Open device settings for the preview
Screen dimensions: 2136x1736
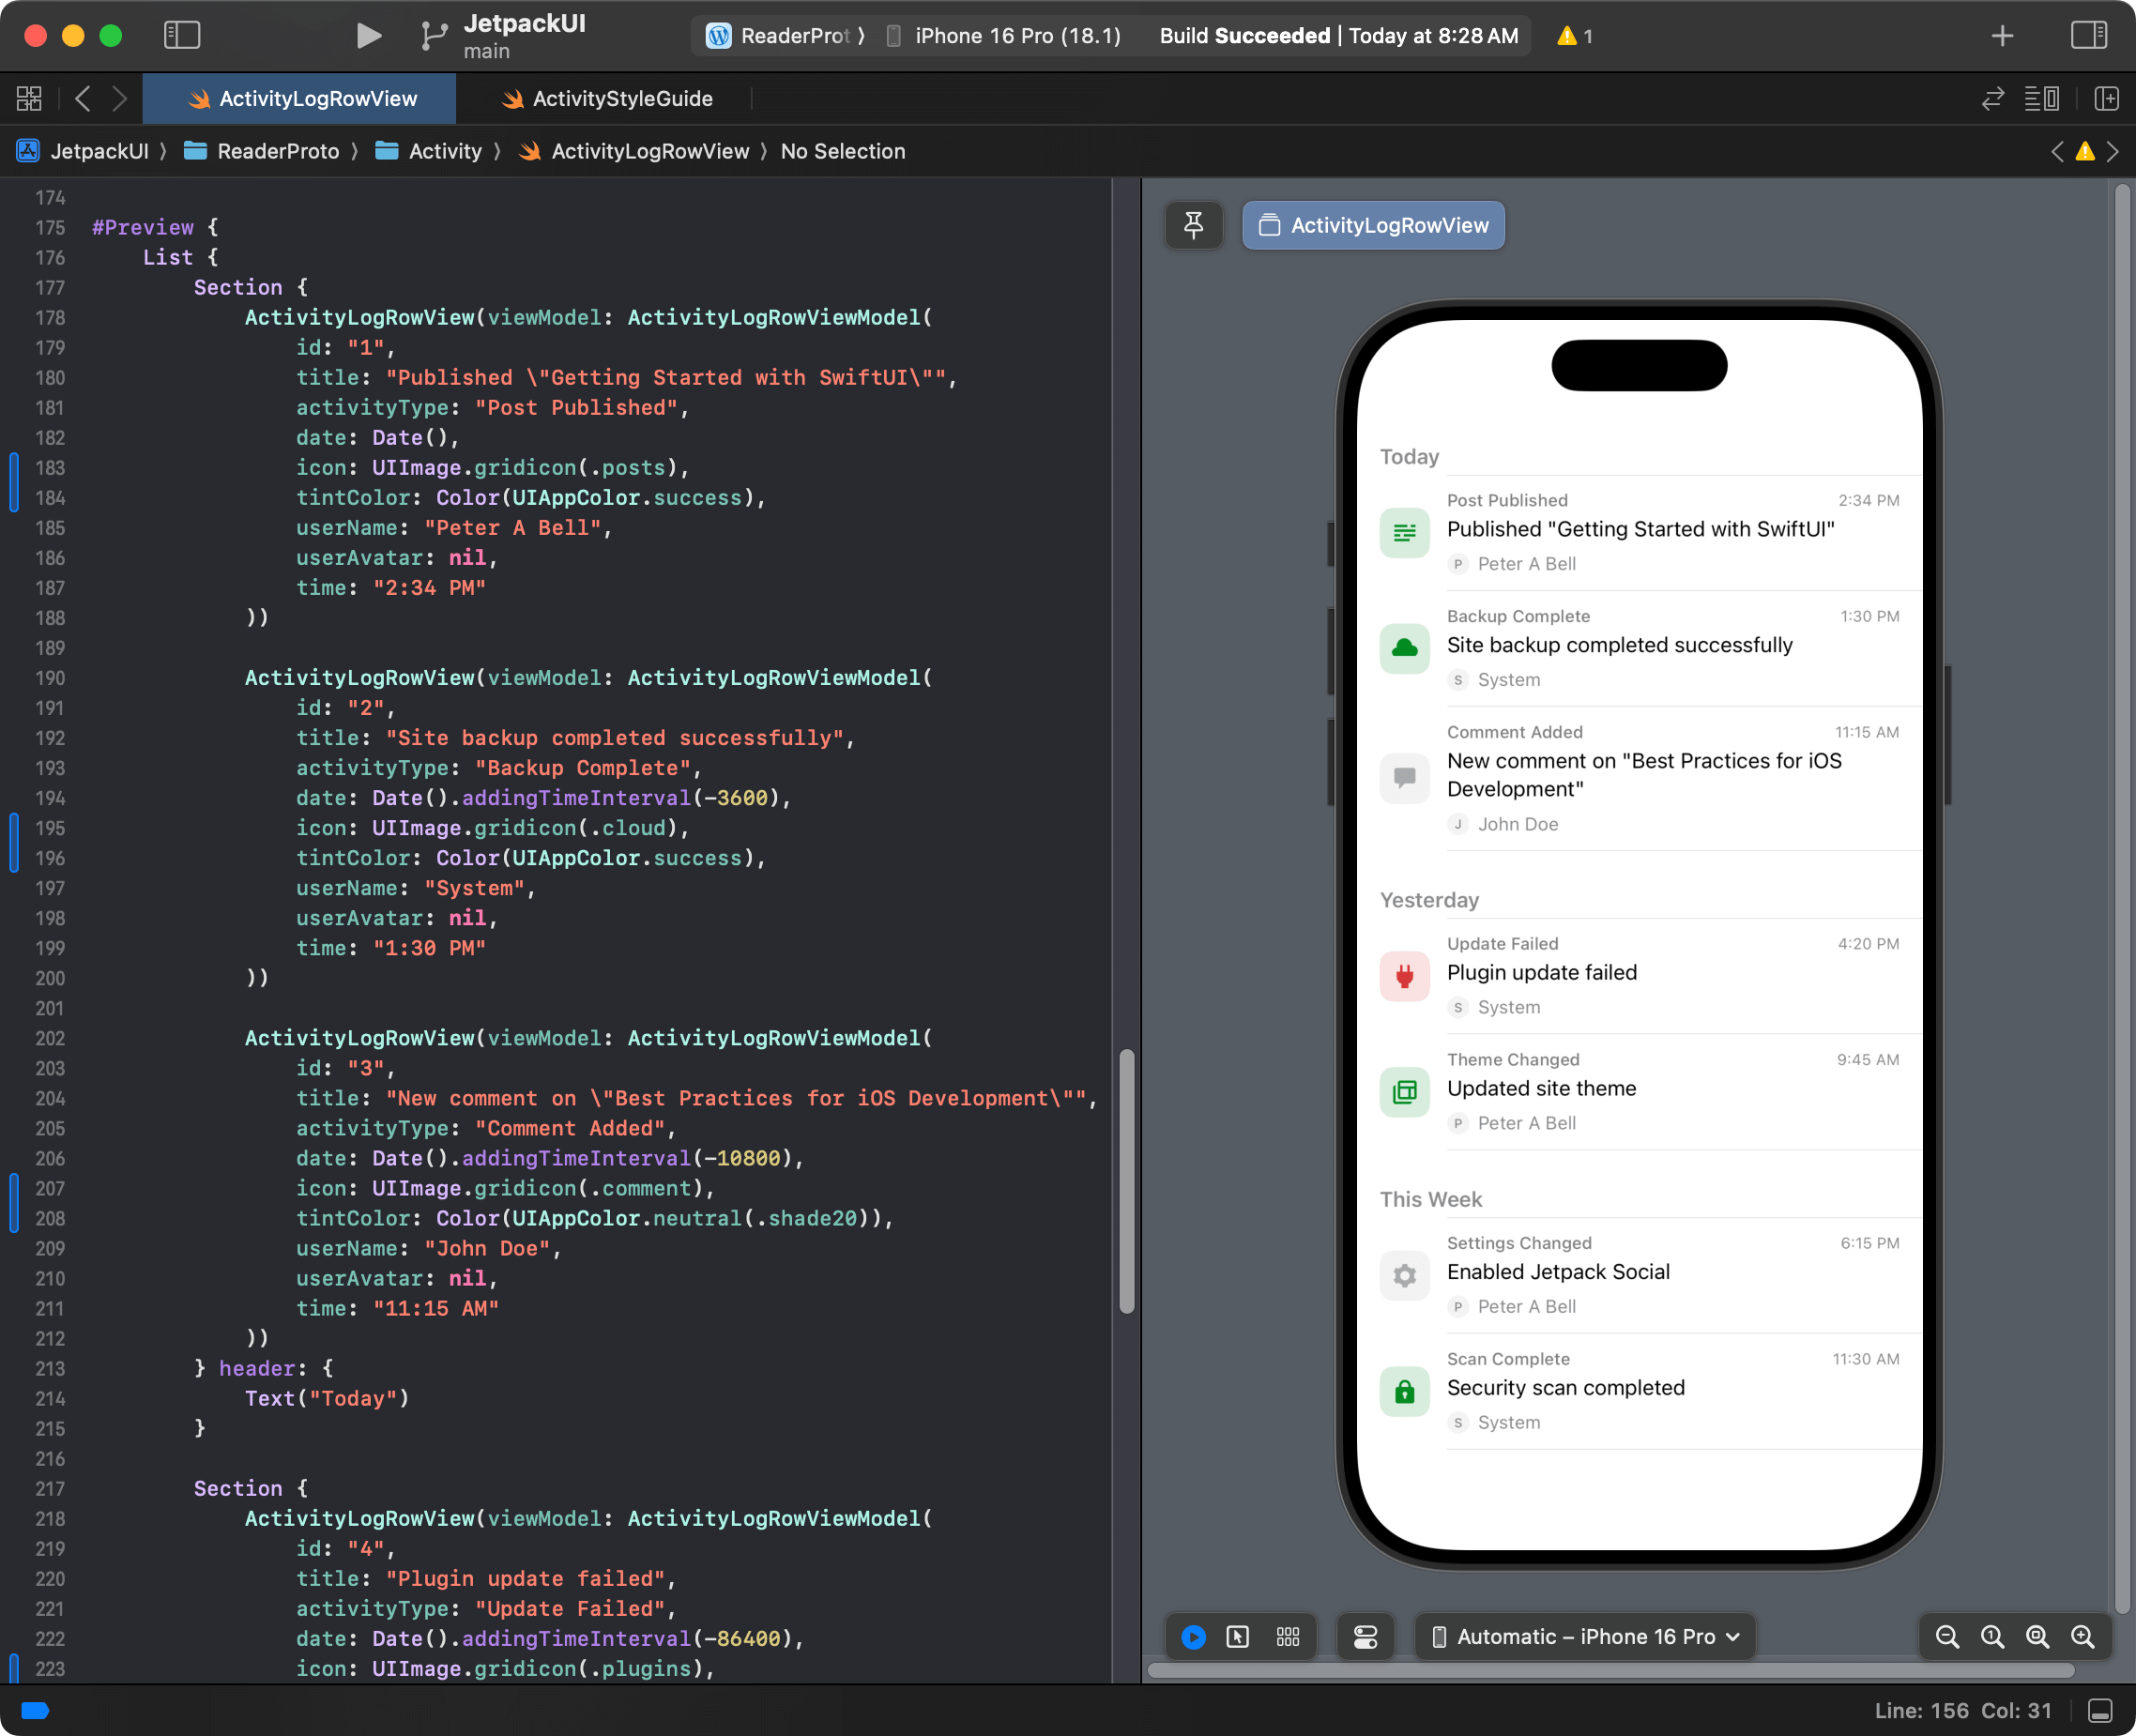pos(1366,1637)
